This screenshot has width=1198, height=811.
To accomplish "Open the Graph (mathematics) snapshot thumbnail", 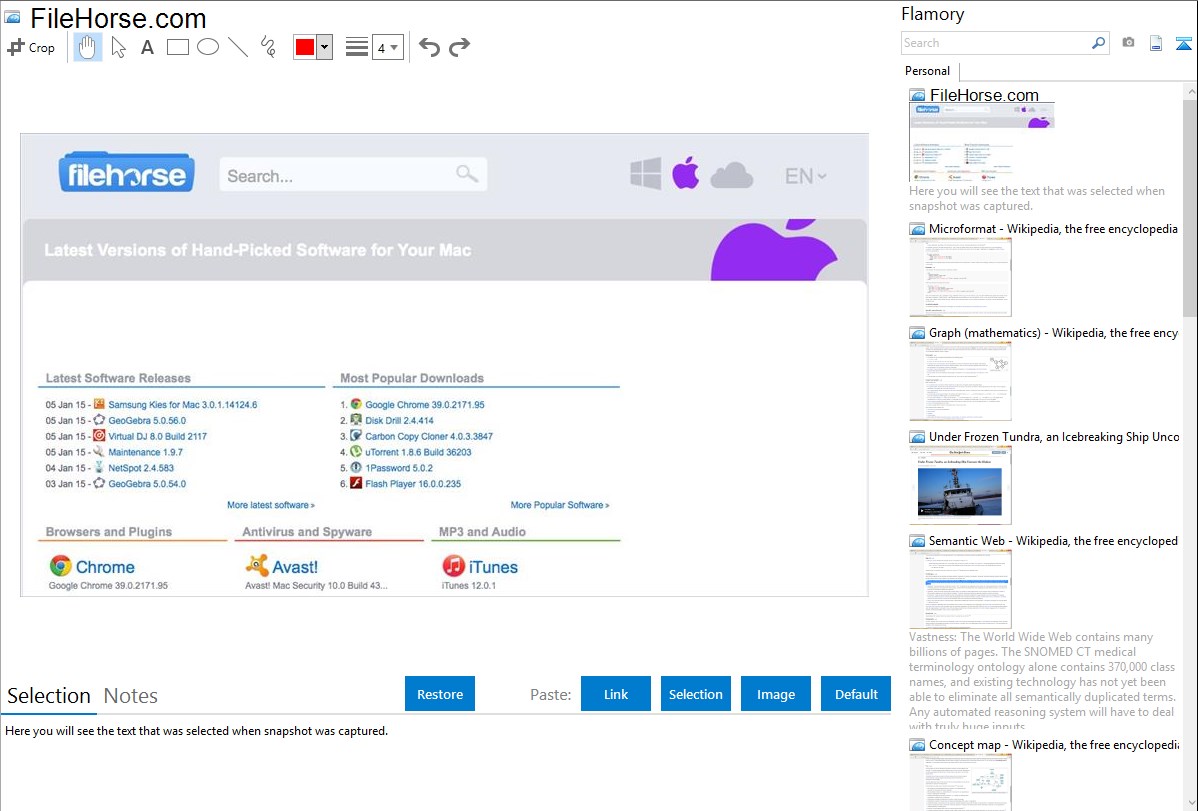I will (960, 381).
